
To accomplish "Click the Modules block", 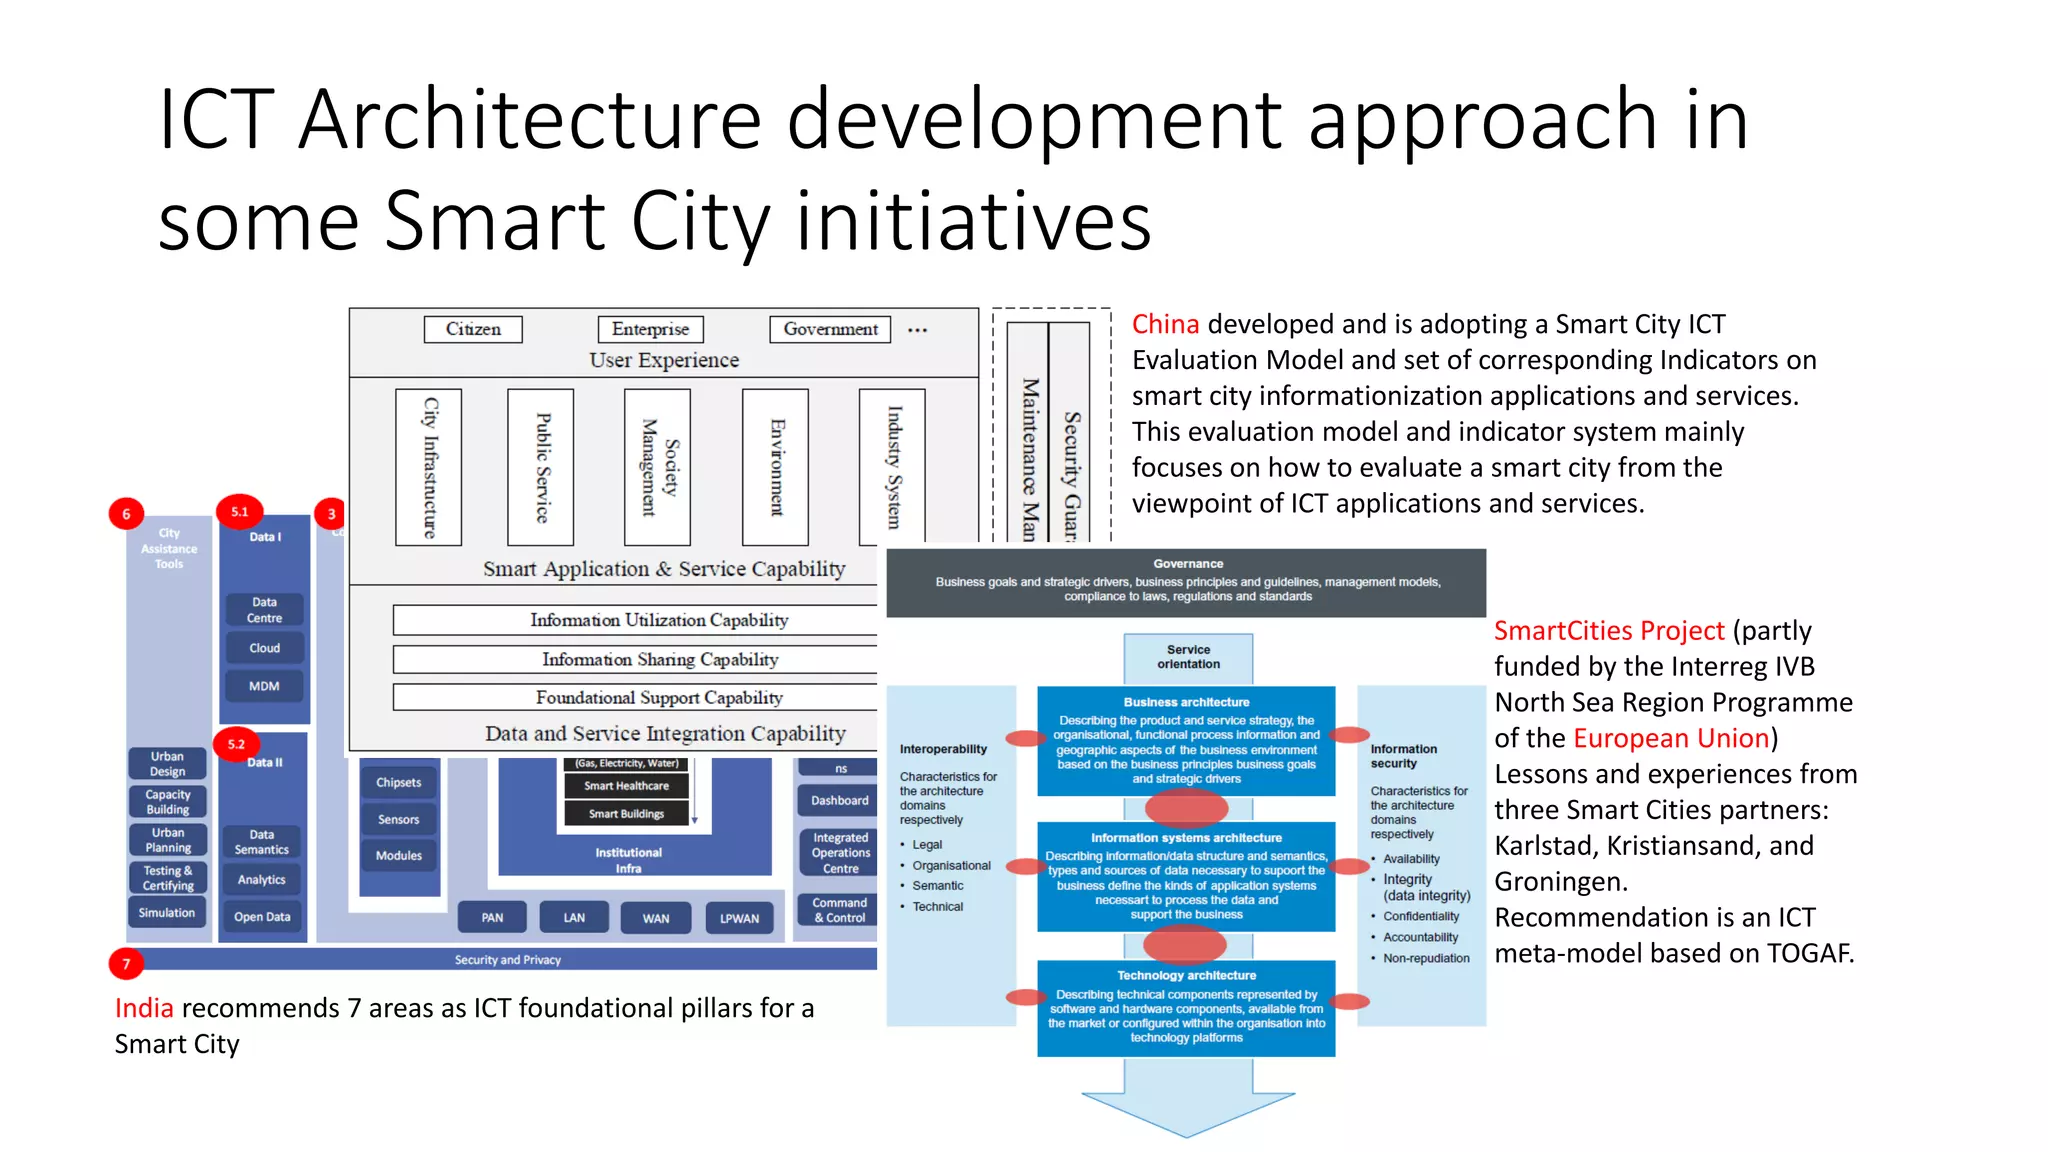I will (399, 856).
